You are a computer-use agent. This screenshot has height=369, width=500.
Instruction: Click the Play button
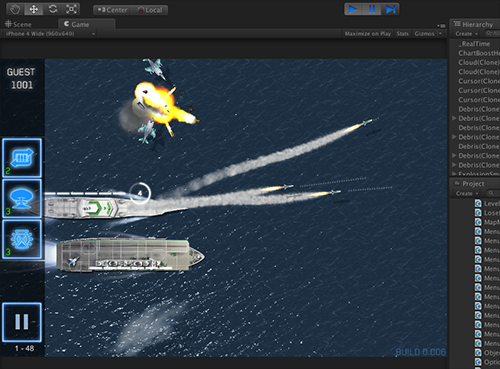click(x=353, y=9)
